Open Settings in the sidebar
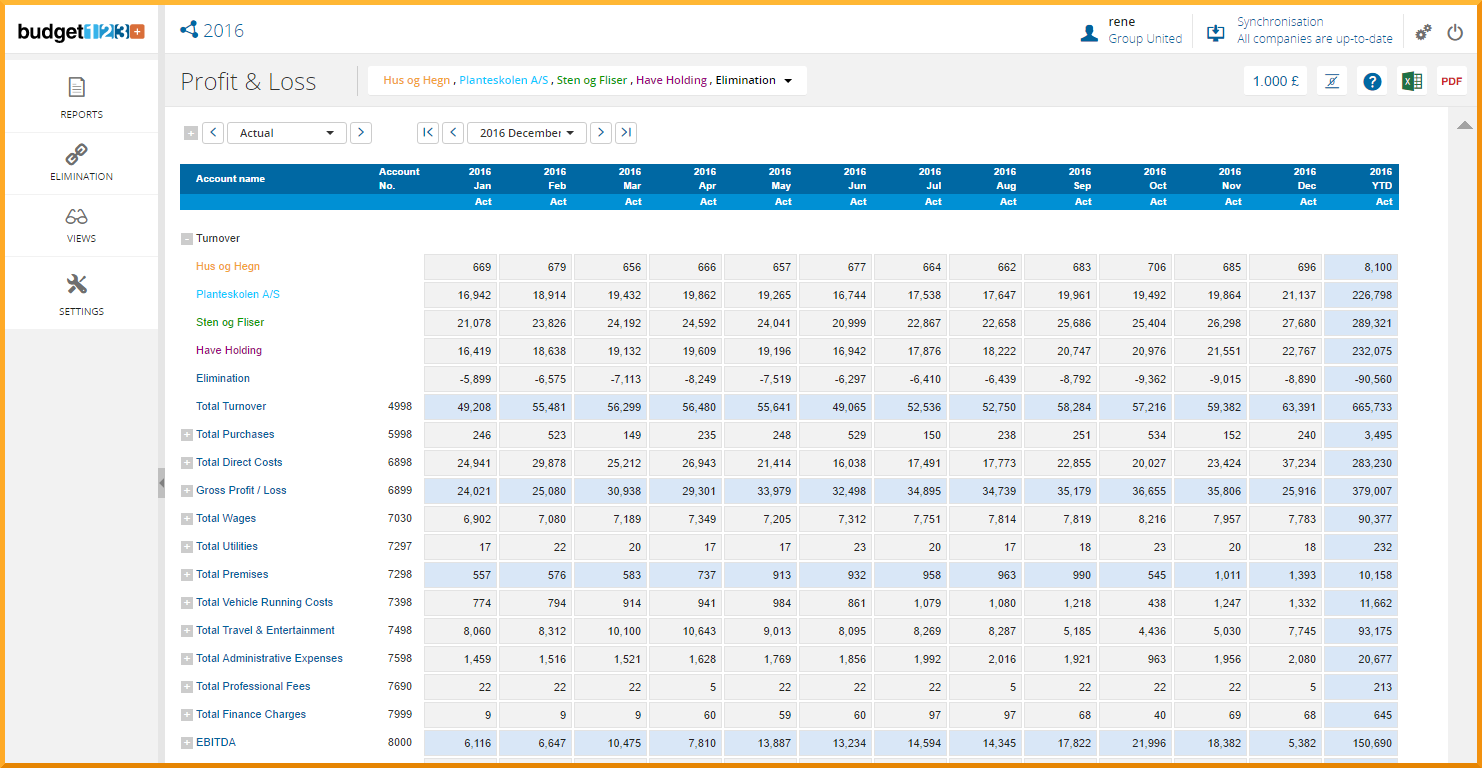This screenshot has width=1482, height=768. point(81,294)
